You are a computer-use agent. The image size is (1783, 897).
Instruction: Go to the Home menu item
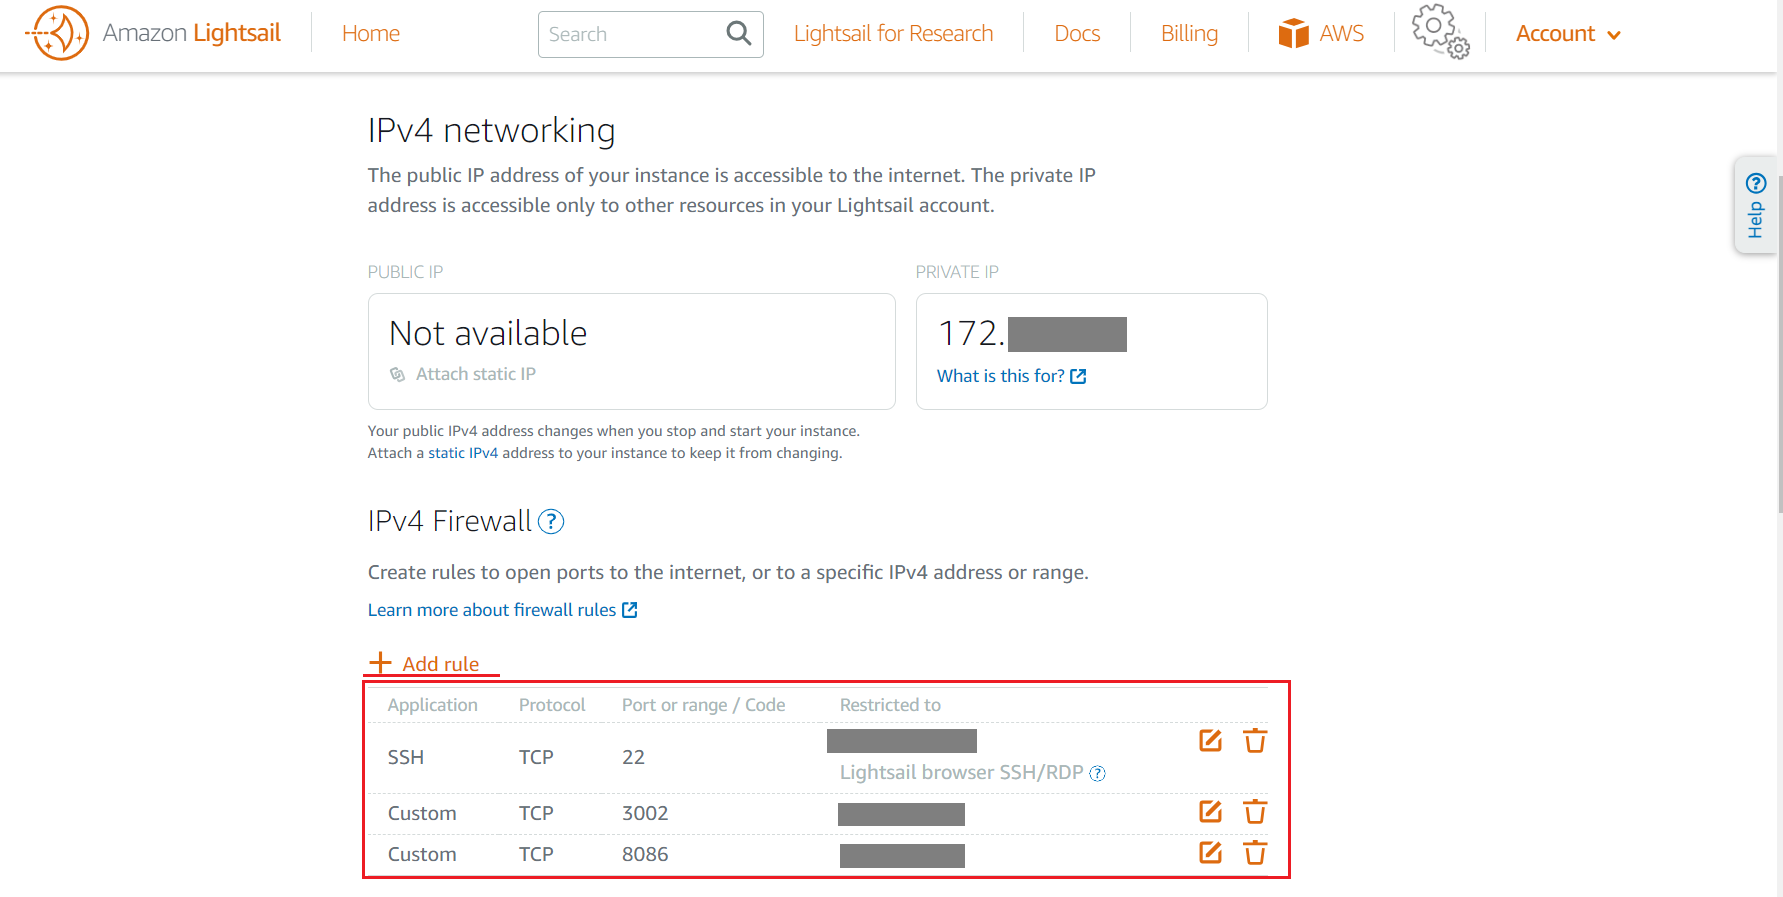coord(370,34)
